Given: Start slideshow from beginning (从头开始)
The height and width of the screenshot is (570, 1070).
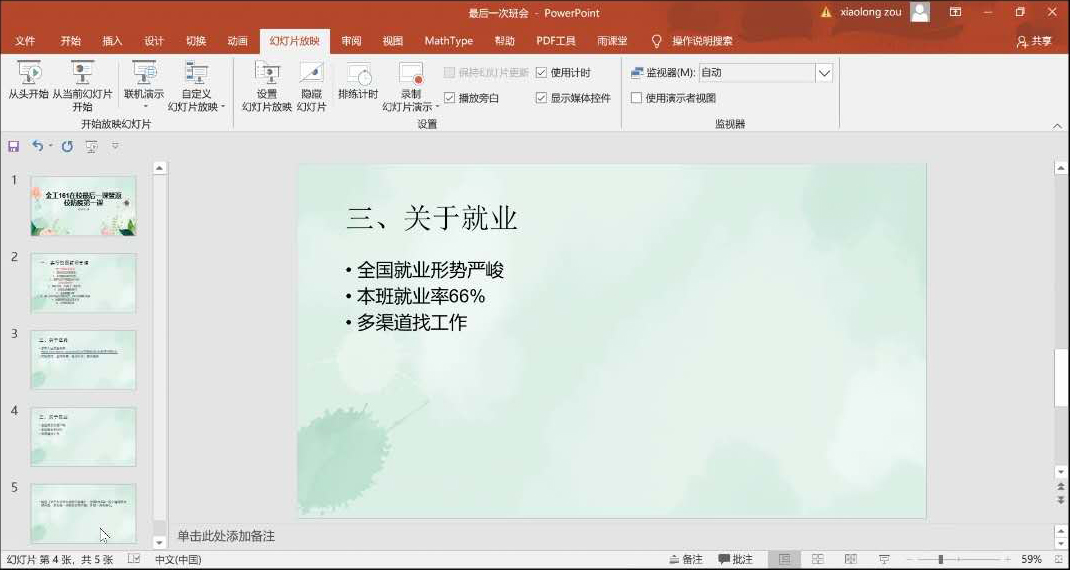Looking at the screenshot, I should click(x=28, y=80).
